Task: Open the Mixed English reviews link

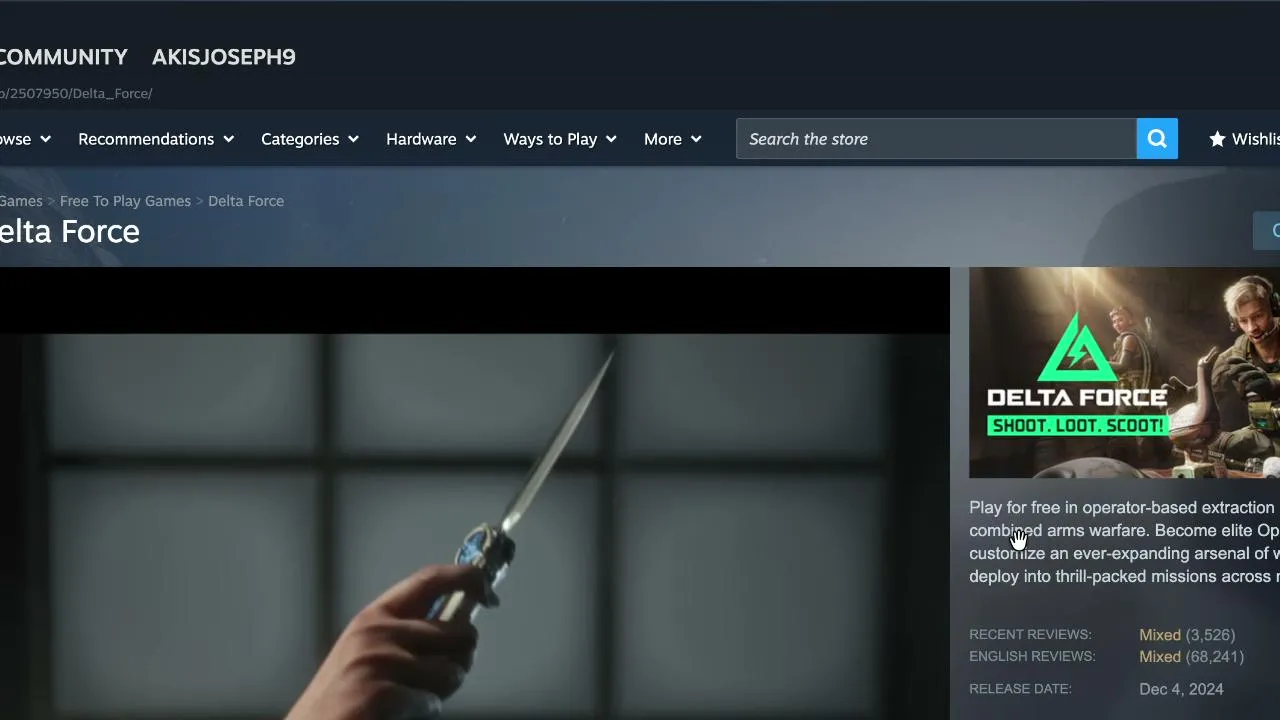Action: pyautogui.click(x=1160, y=657)
